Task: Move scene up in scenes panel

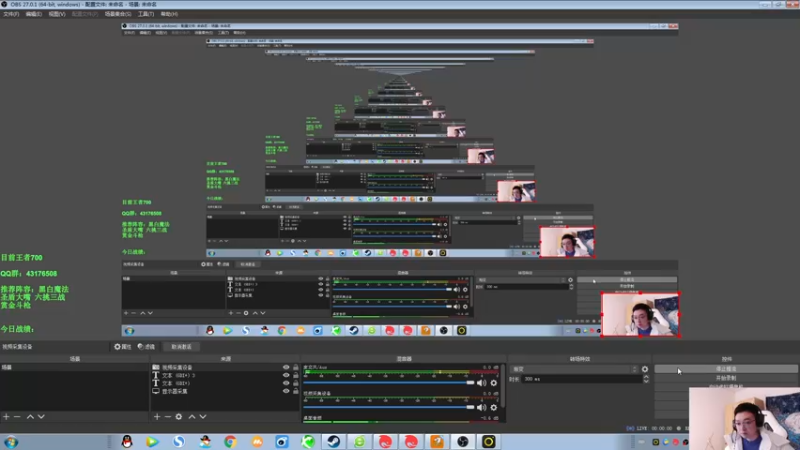Action: pos(30,417)
